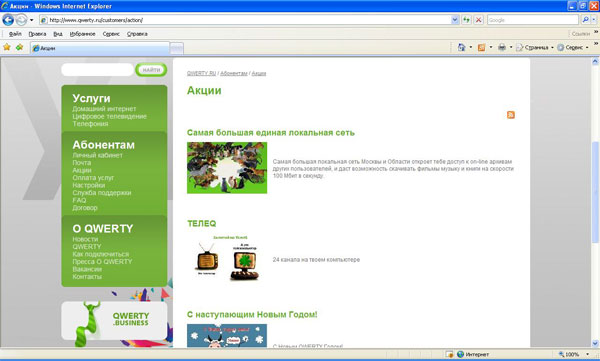Click the address bar URL field

pos(245,20)
